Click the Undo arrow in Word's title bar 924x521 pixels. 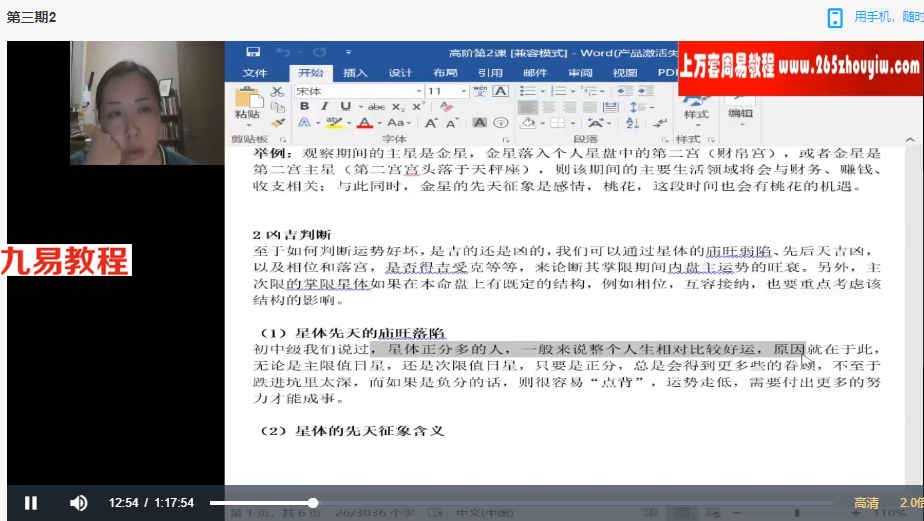click(283, 52)
